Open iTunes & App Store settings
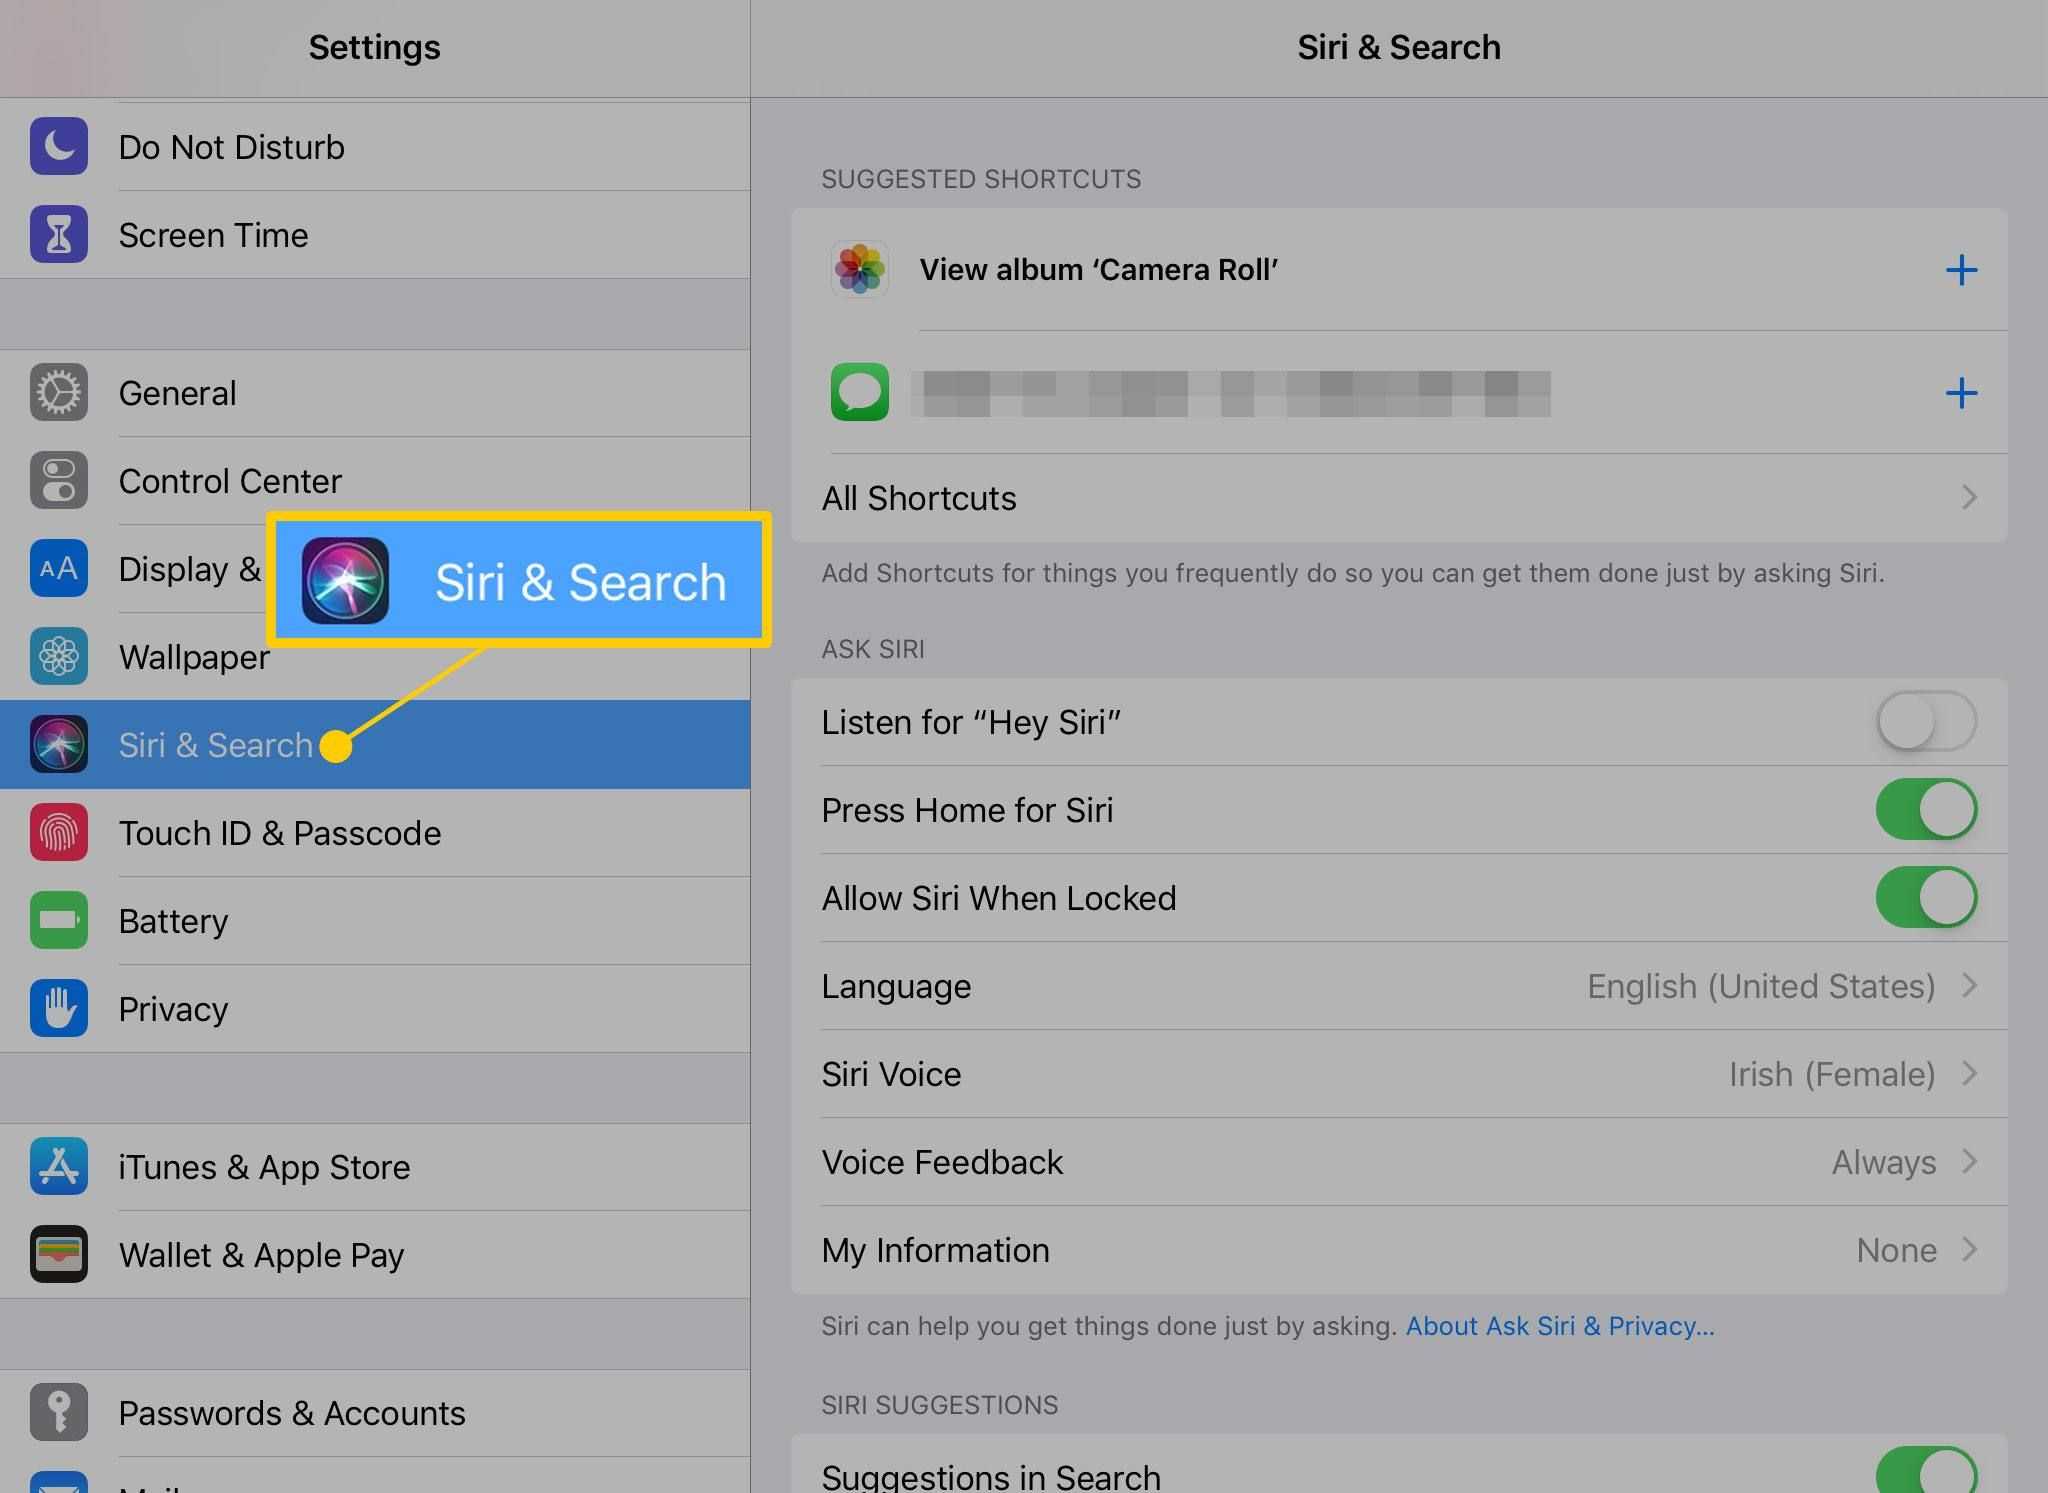The width and height of the screenshot is (2048, 1493). [374, 1165]
